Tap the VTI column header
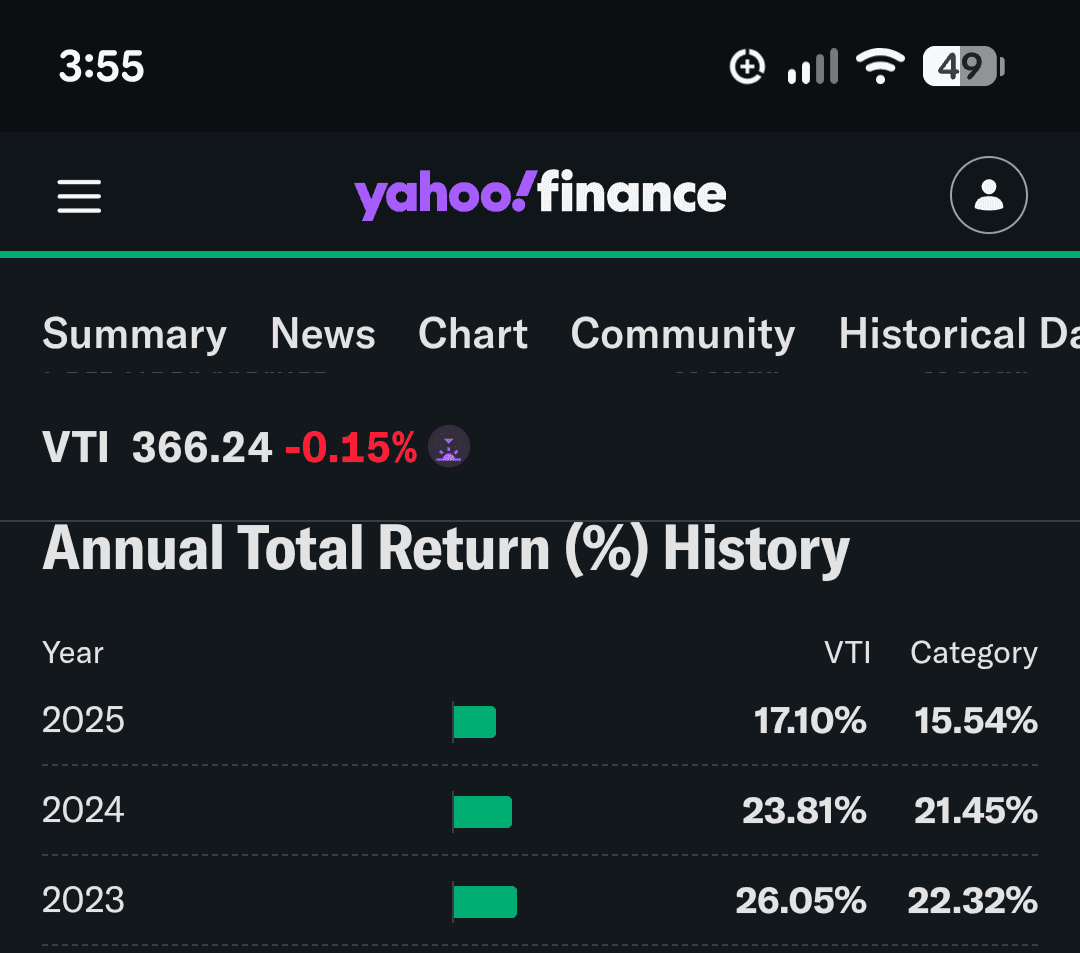The image size is (1080, 953). pyautogui.click(x=847, y=652)
